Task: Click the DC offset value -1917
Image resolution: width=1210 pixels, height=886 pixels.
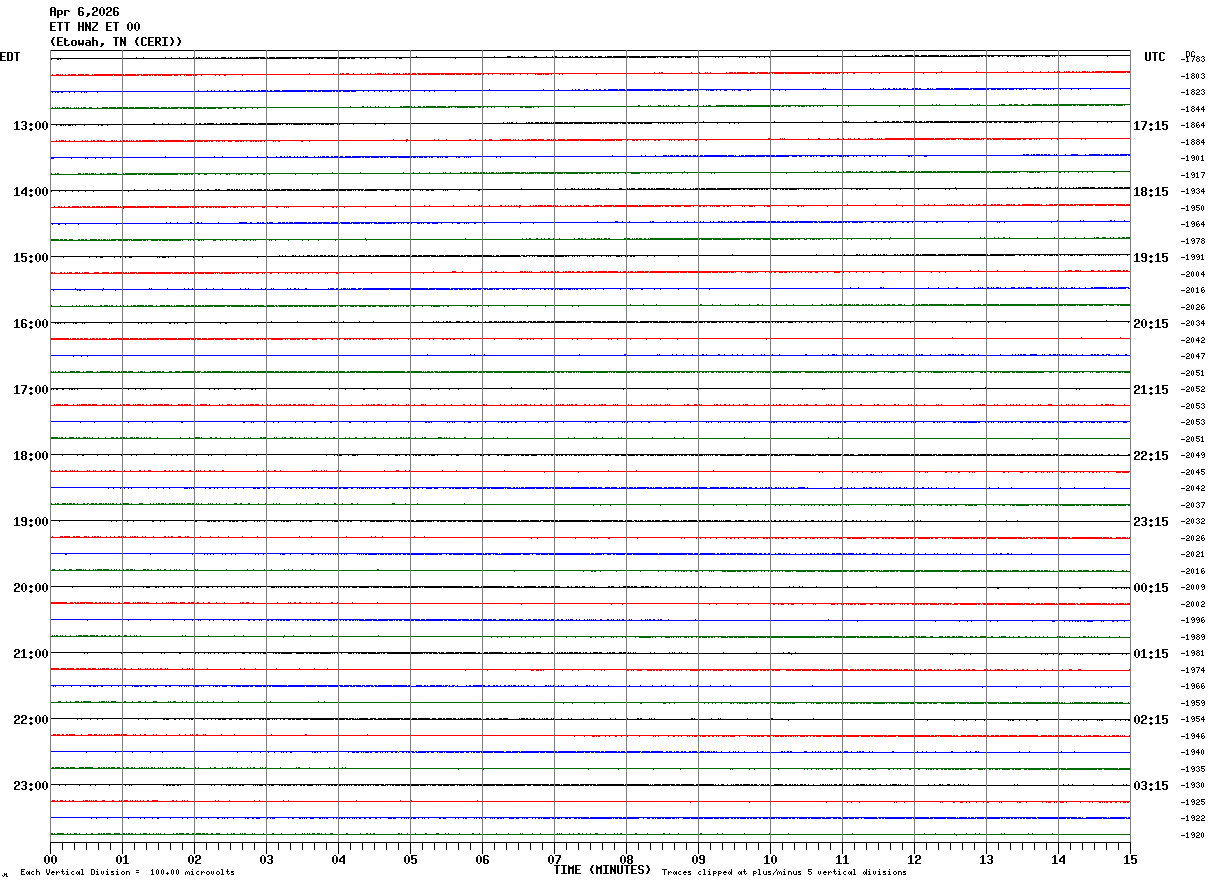Action: 1192,175
